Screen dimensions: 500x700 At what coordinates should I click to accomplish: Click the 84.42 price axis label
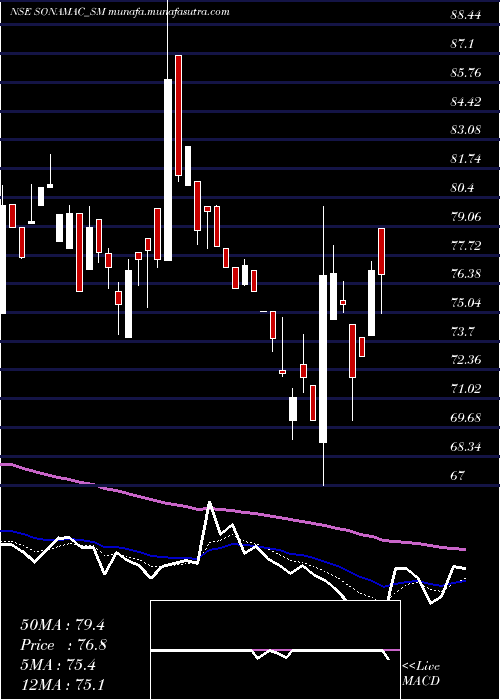tap(466, 101)
